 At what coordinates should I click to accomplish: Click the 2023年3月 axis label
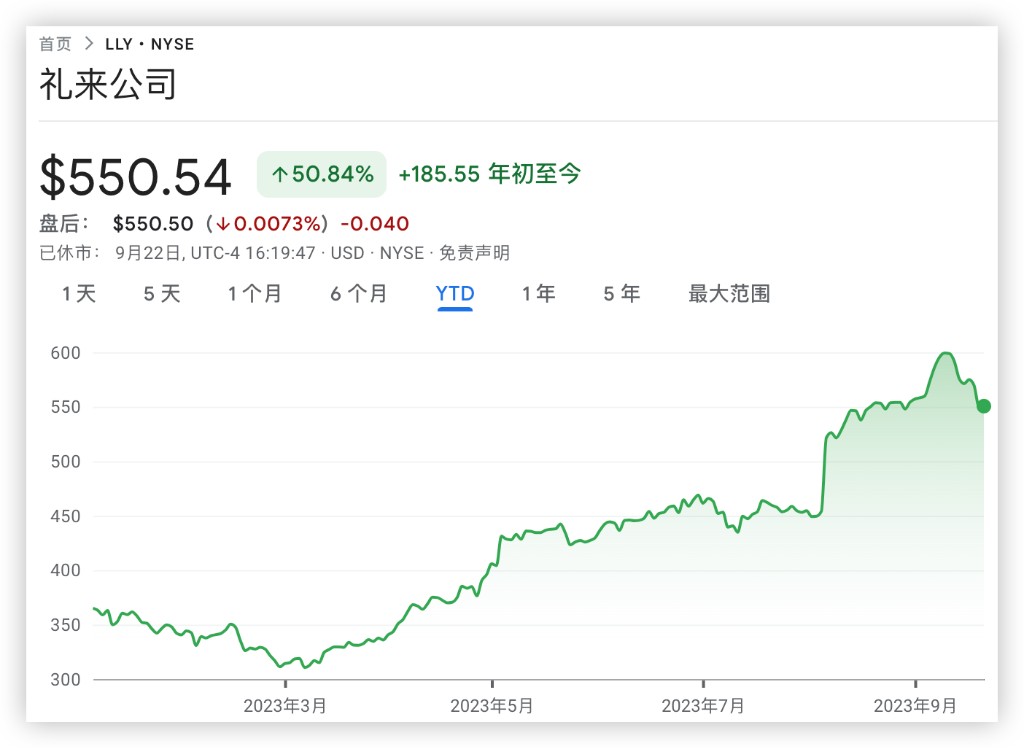point(285,706)
